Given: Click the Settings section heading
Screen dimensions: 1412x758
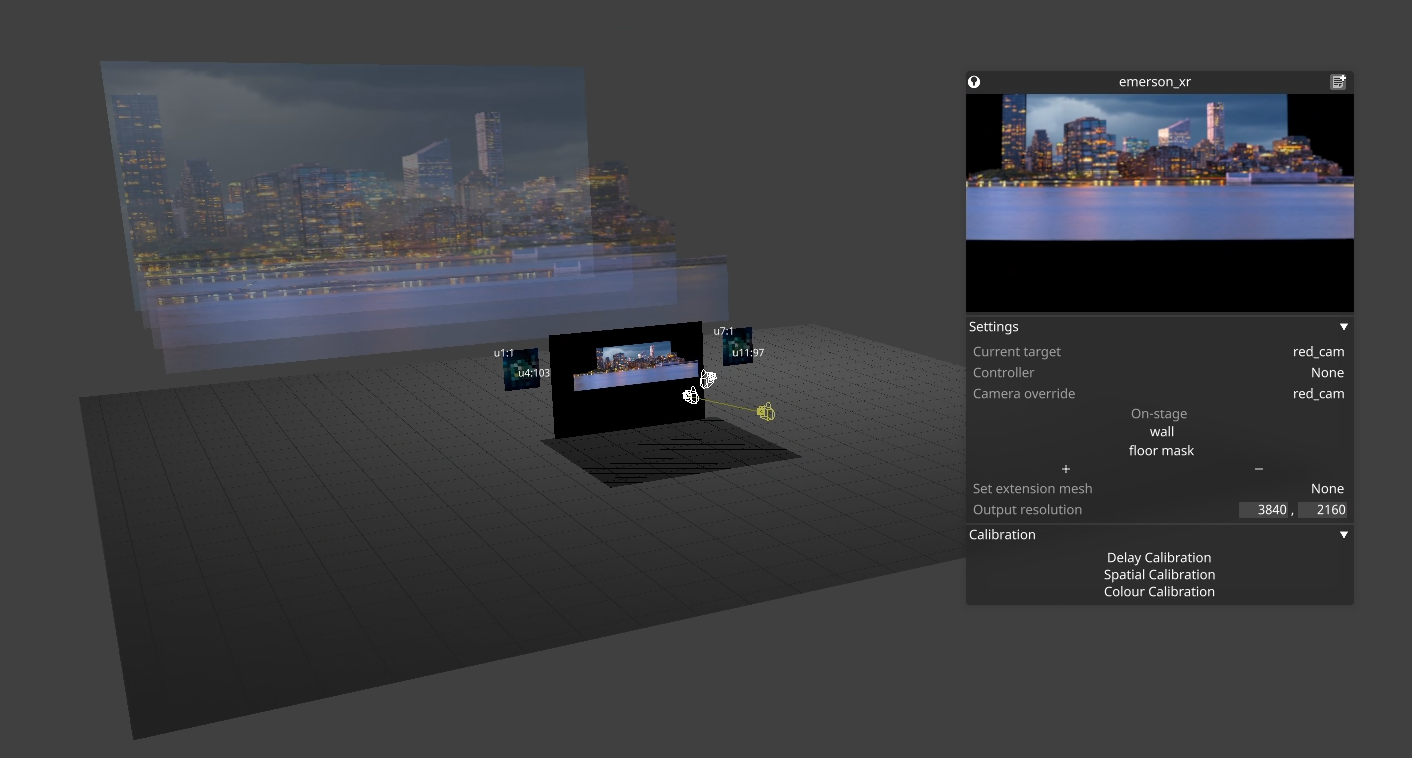Looking at the screenshot, I should pyautogui.click(x=993, y=327).
